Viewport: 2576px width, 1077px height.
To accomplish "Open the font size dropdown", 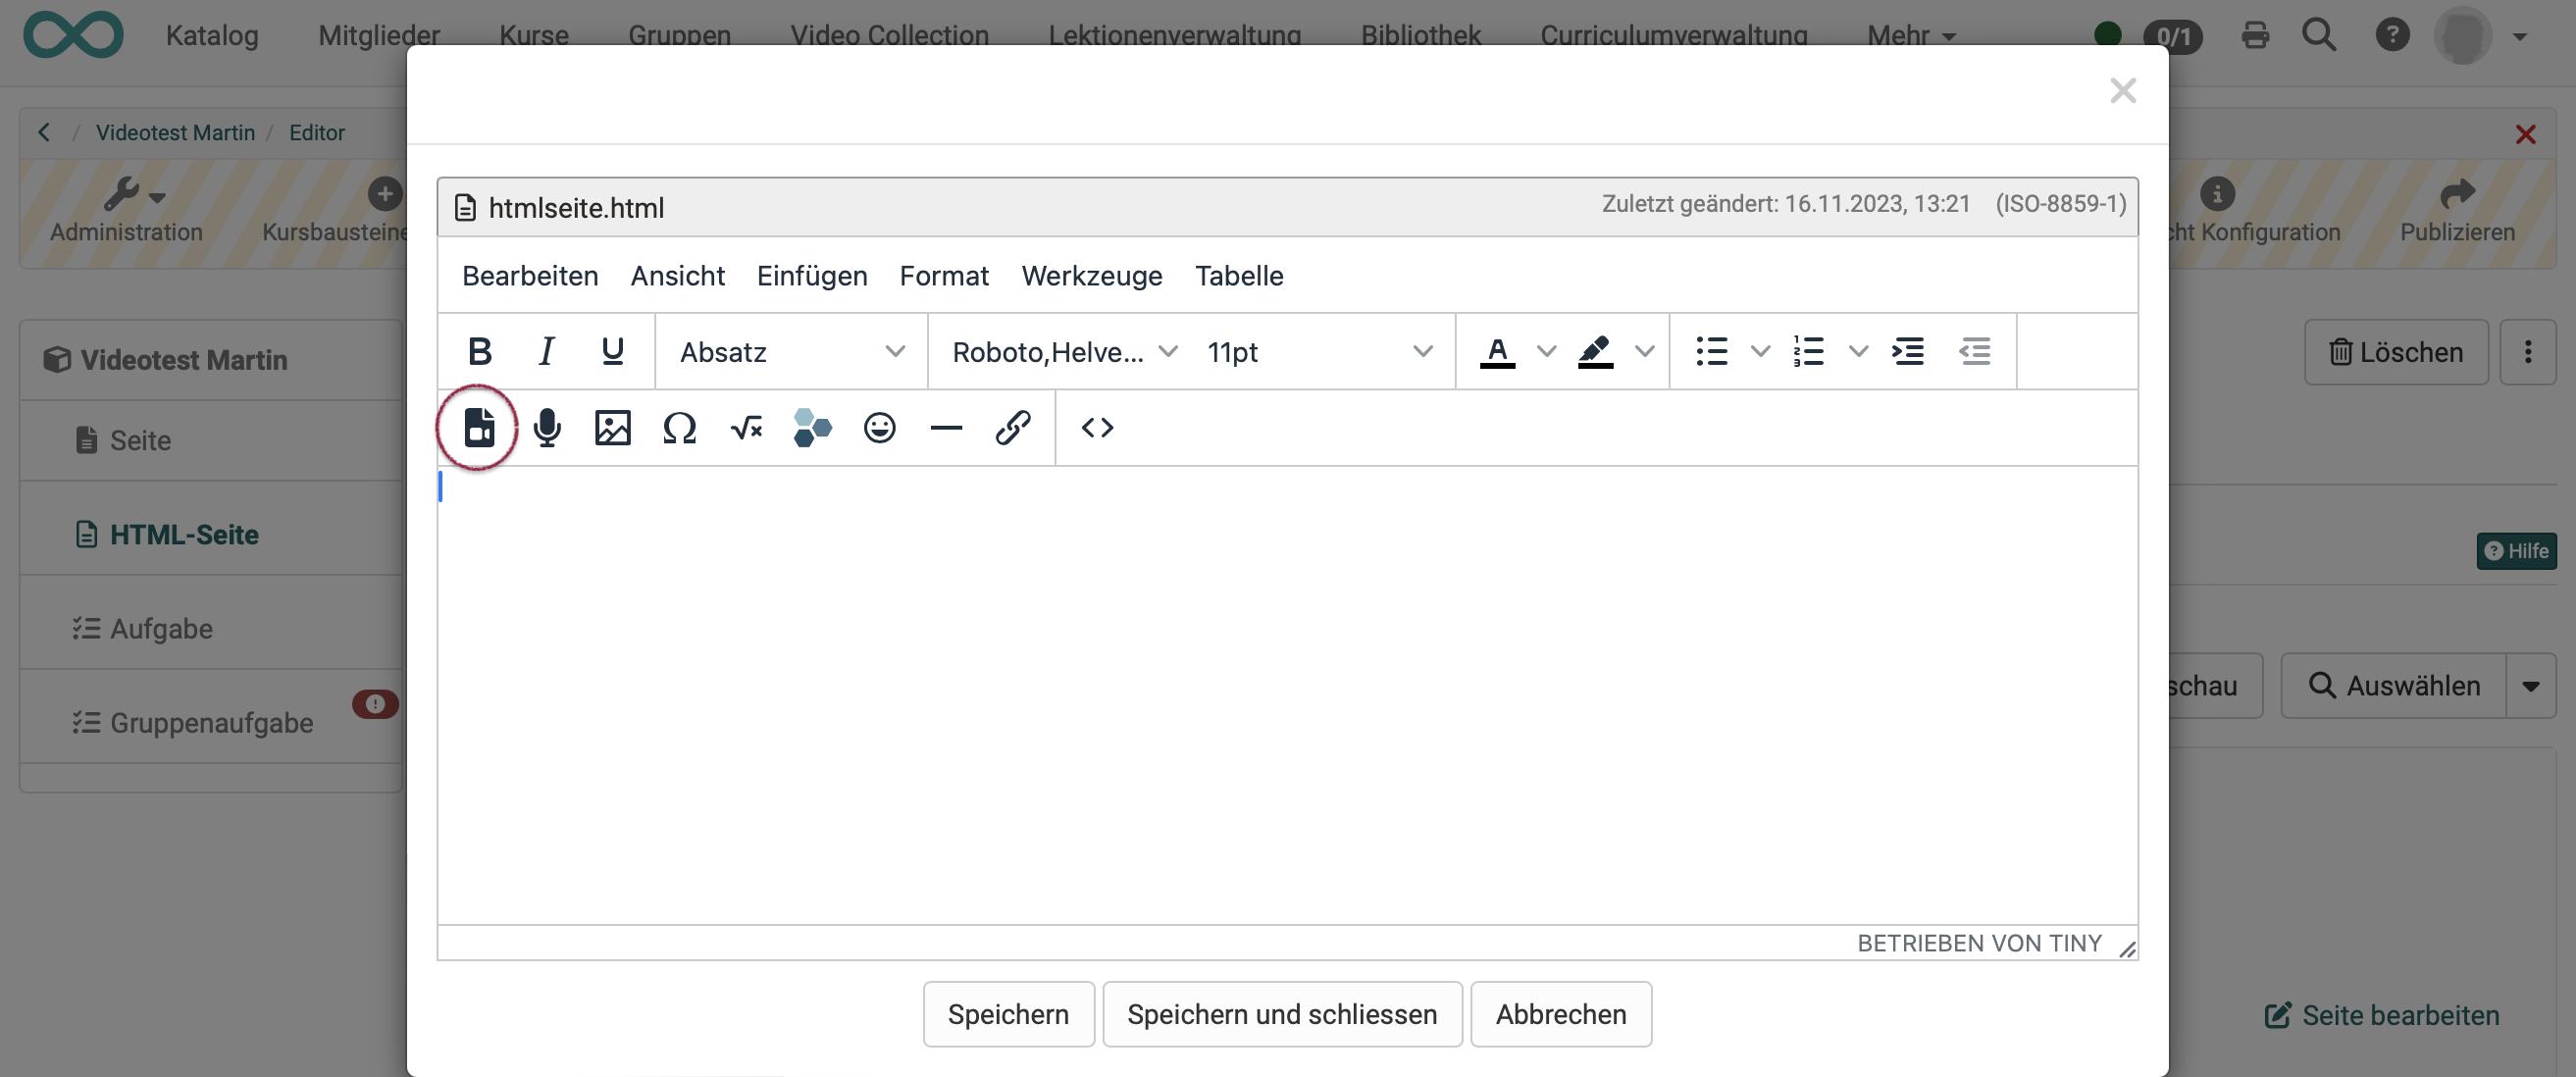I will click(x=1318, y=351).
